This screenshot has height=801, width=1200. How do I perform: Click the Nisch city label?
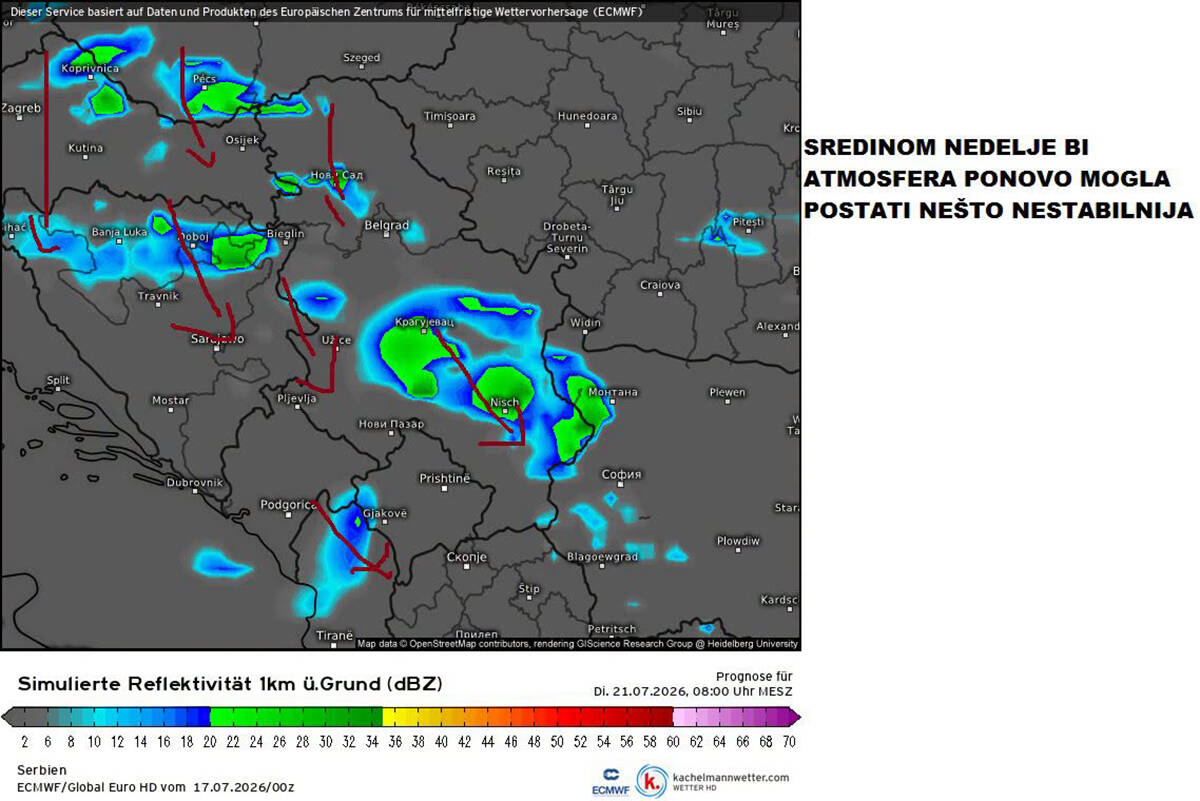(x=505, y=403)
